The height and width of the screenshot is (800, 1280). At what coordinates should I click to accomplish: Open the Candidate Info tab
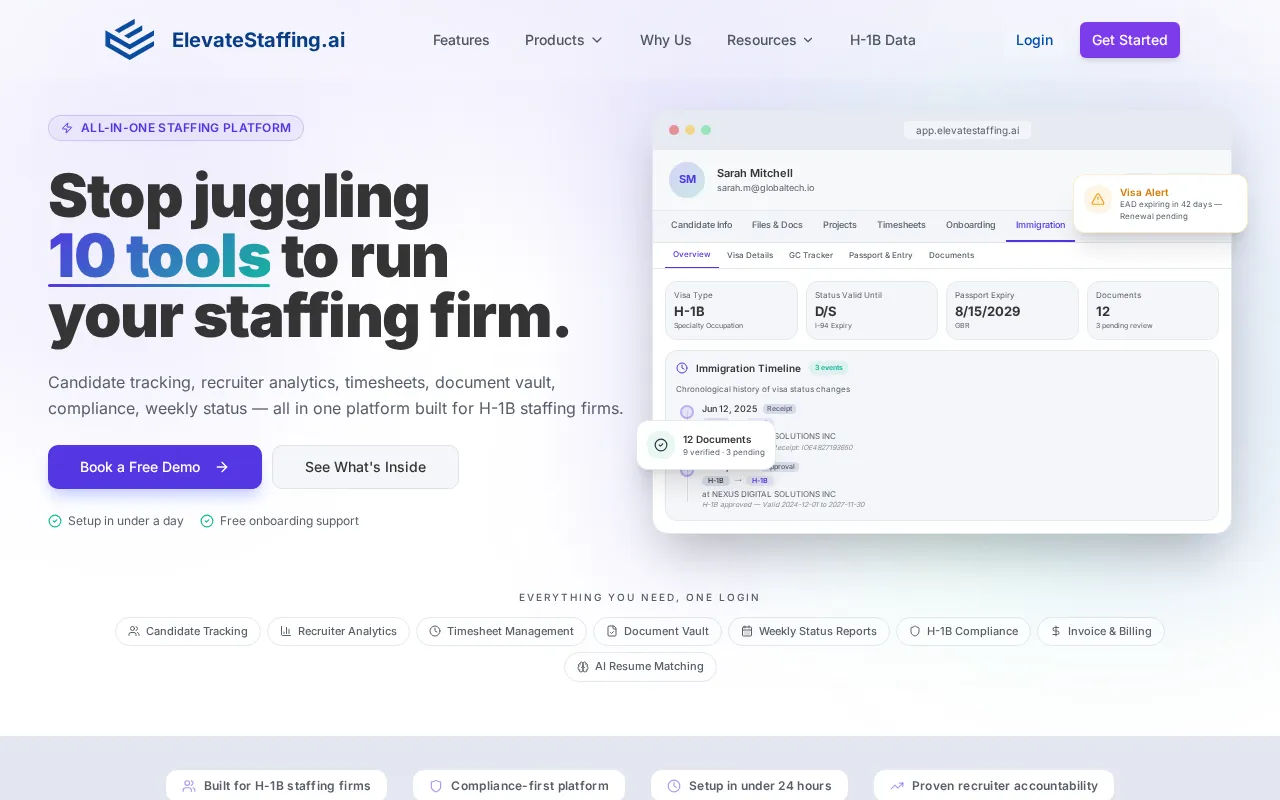pyautogui.click(x=701, y=225)
